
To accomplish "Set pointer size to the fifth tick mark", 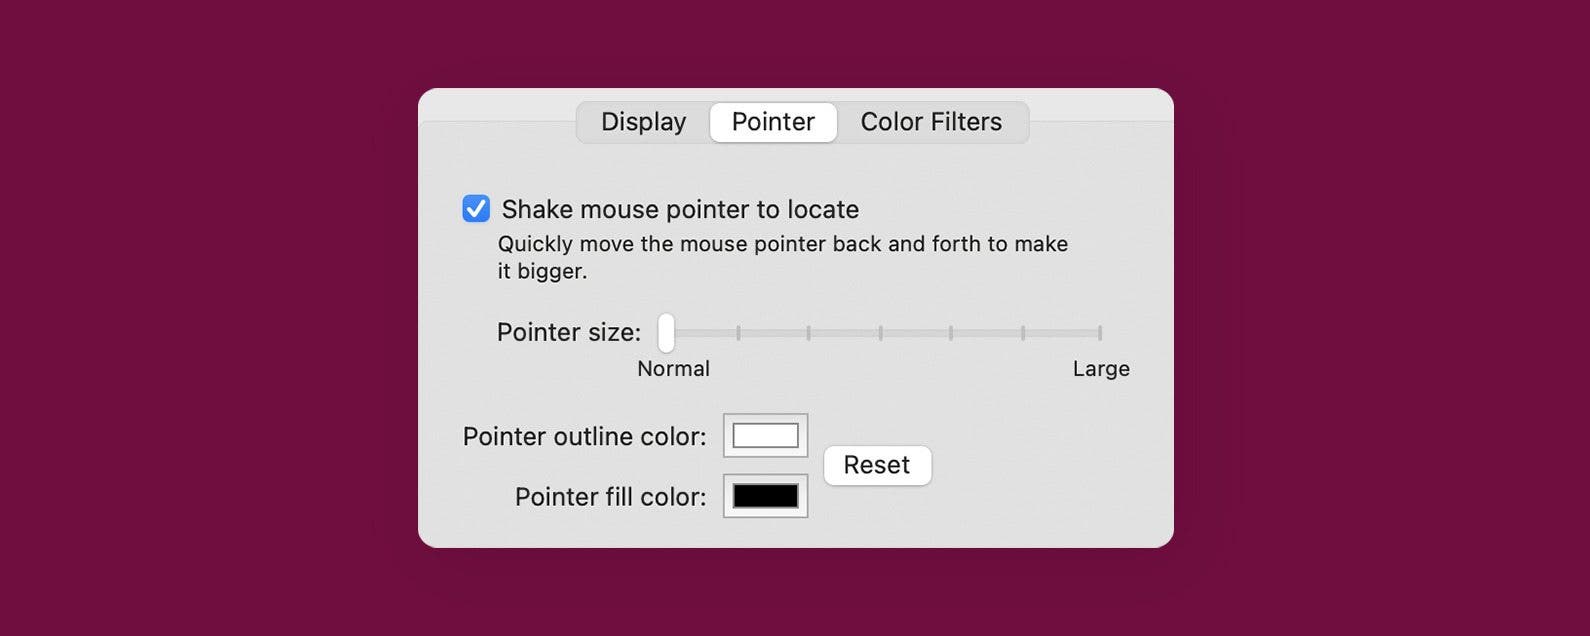I will (x=950, y=333).
